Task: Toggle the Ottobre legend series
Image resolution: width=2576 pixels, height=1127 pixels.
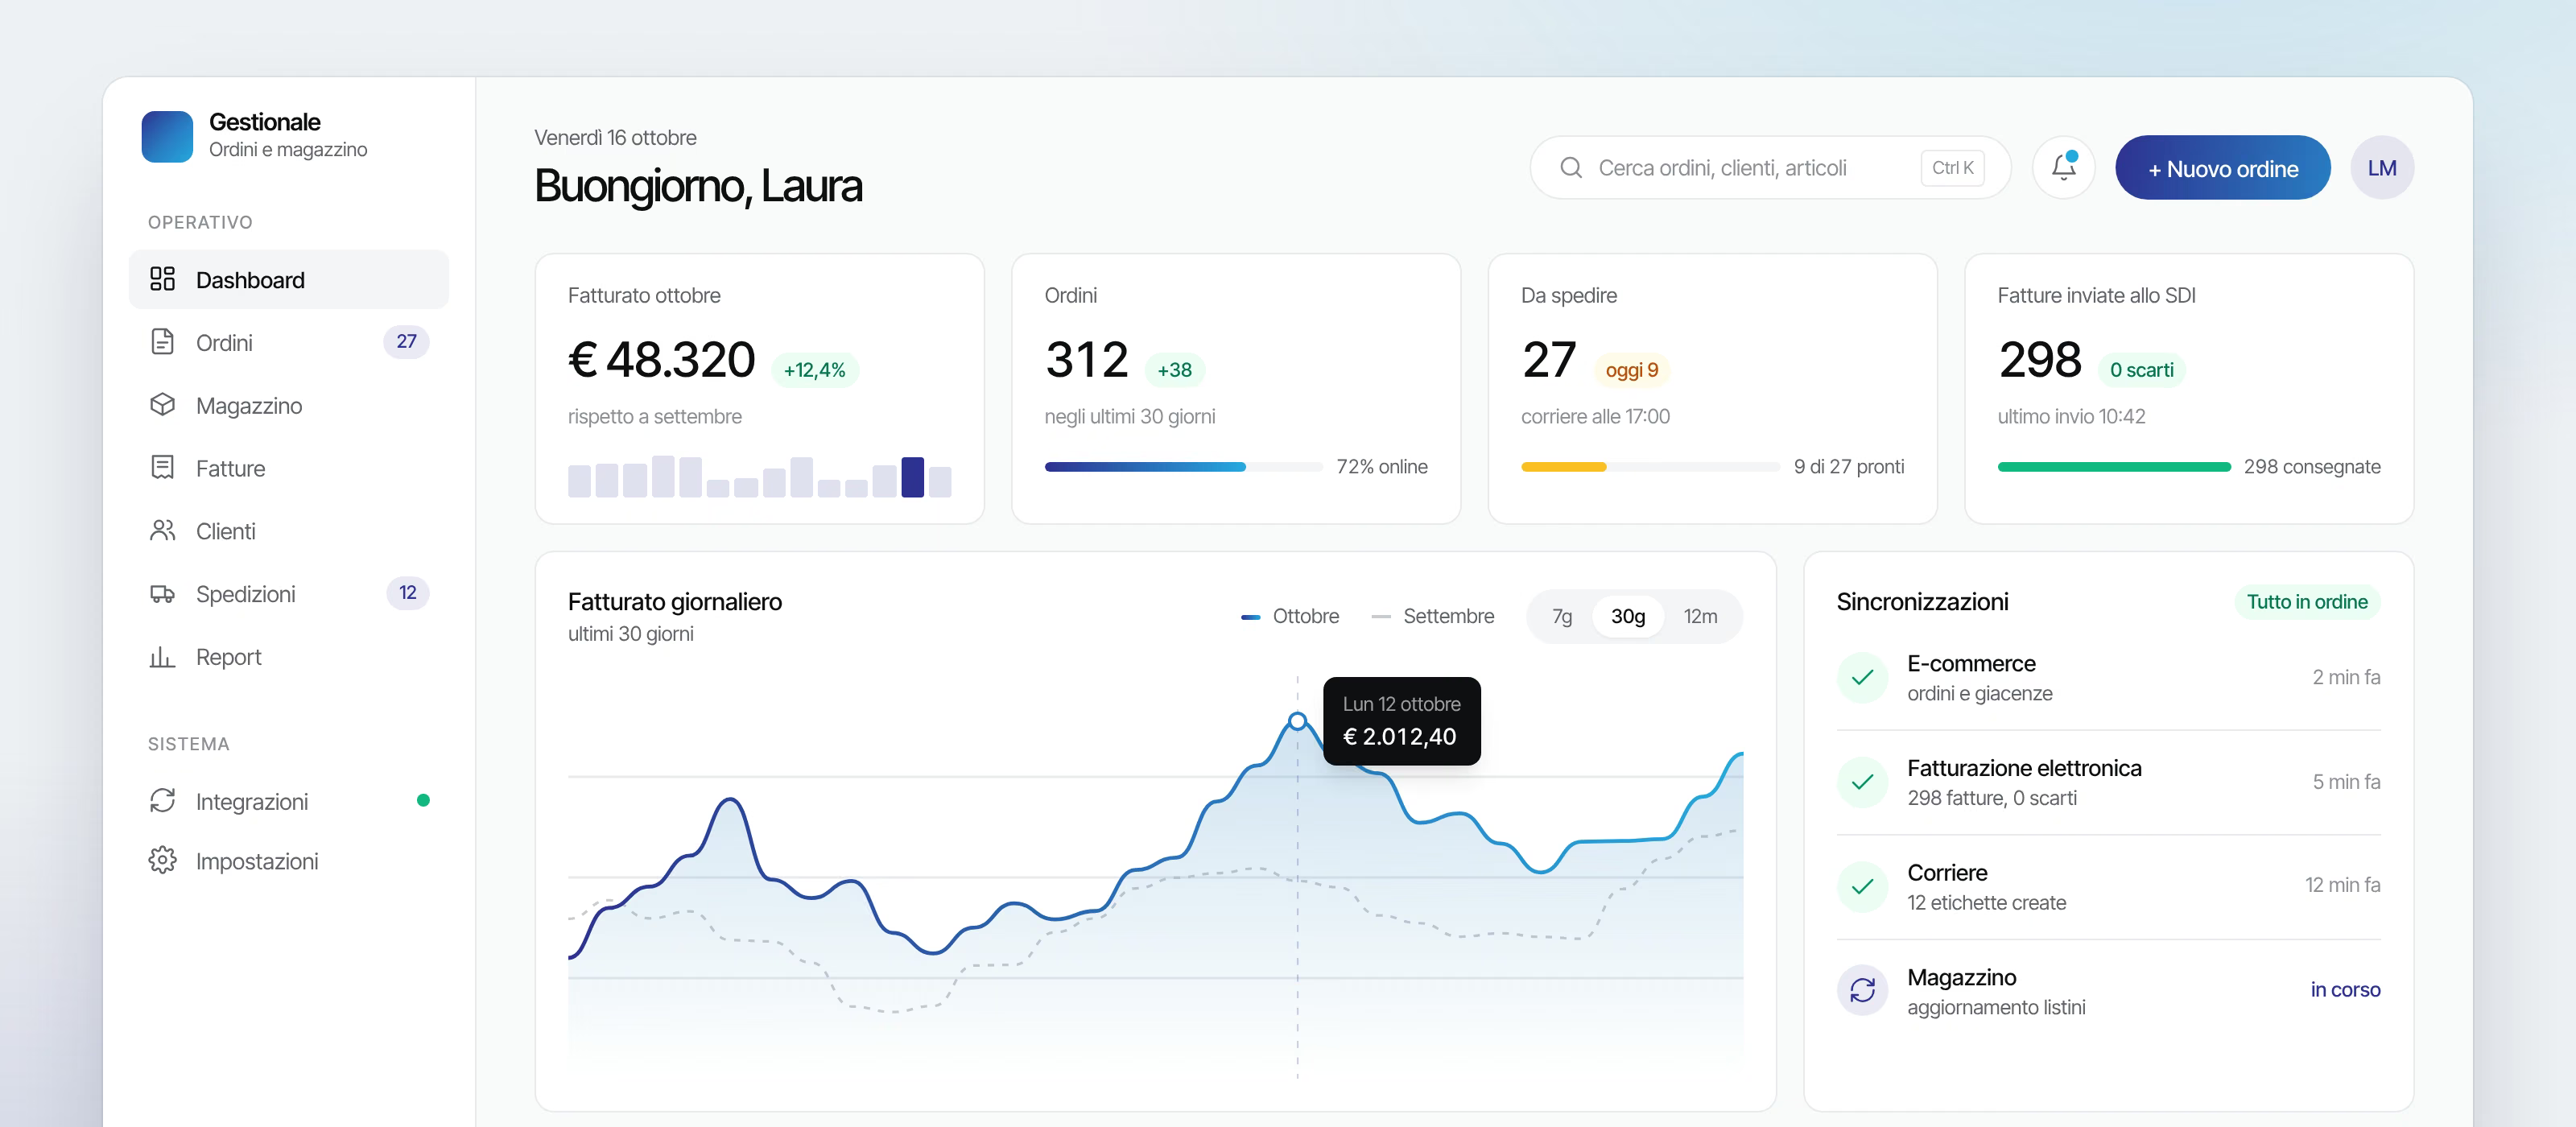Action: coord(1290,616)
